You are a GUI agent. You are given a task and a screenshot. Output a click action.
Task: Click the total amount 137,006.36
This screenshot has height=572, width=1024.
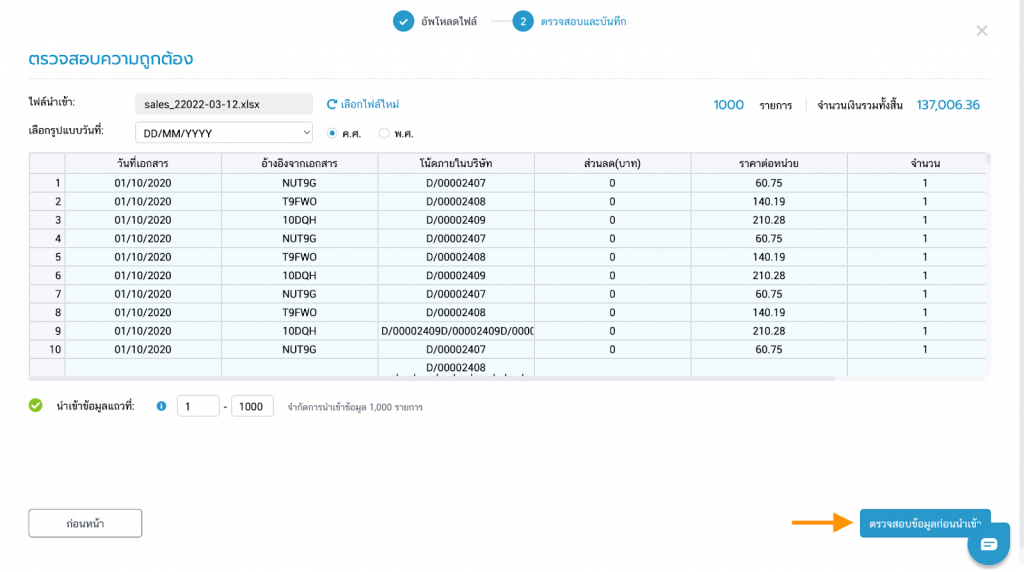948,104
